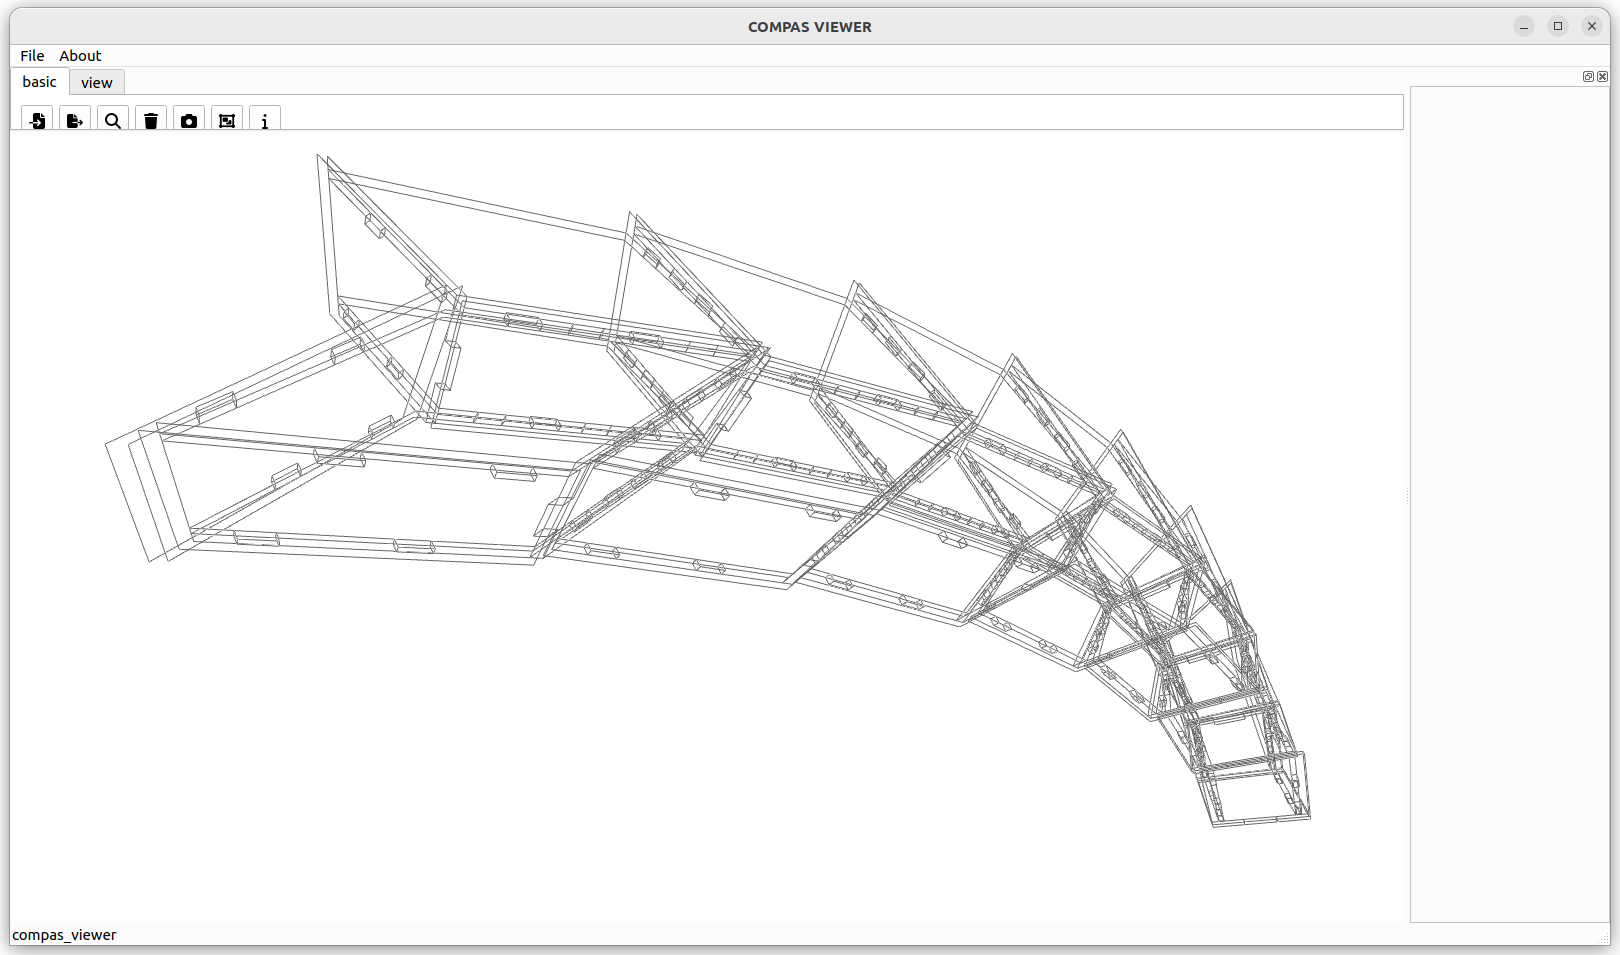This screenshot has height=955, width=1620.
Task: Click the trash can delete icon
Action: pyautogui.click(x=151, y=120)
